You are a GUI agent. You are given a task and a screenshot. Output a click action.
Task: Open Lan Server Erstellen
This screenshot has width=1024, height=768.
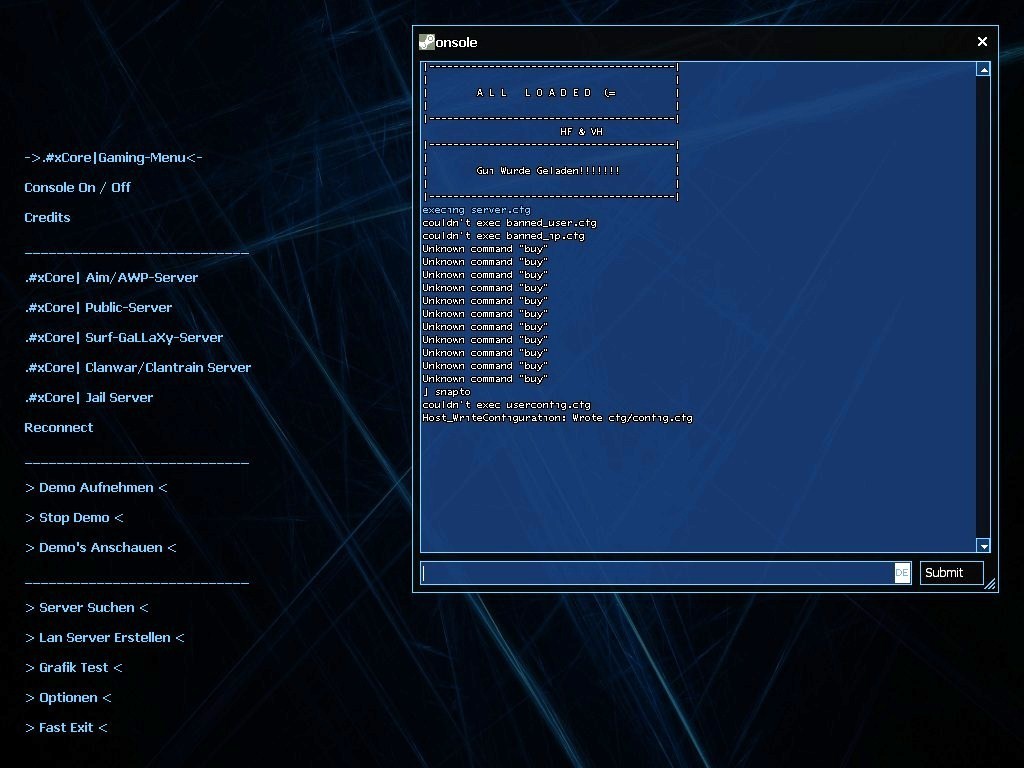pos(104,637)
